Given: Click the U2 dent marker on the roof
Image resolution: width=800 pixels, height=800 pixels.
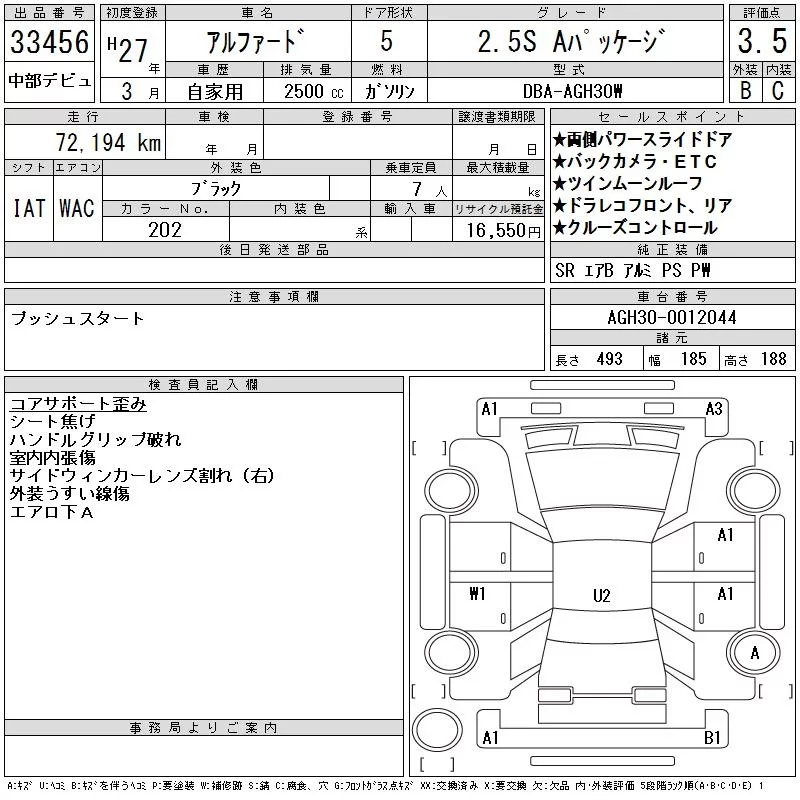Looking at the screenshot, I should point(601,595).
